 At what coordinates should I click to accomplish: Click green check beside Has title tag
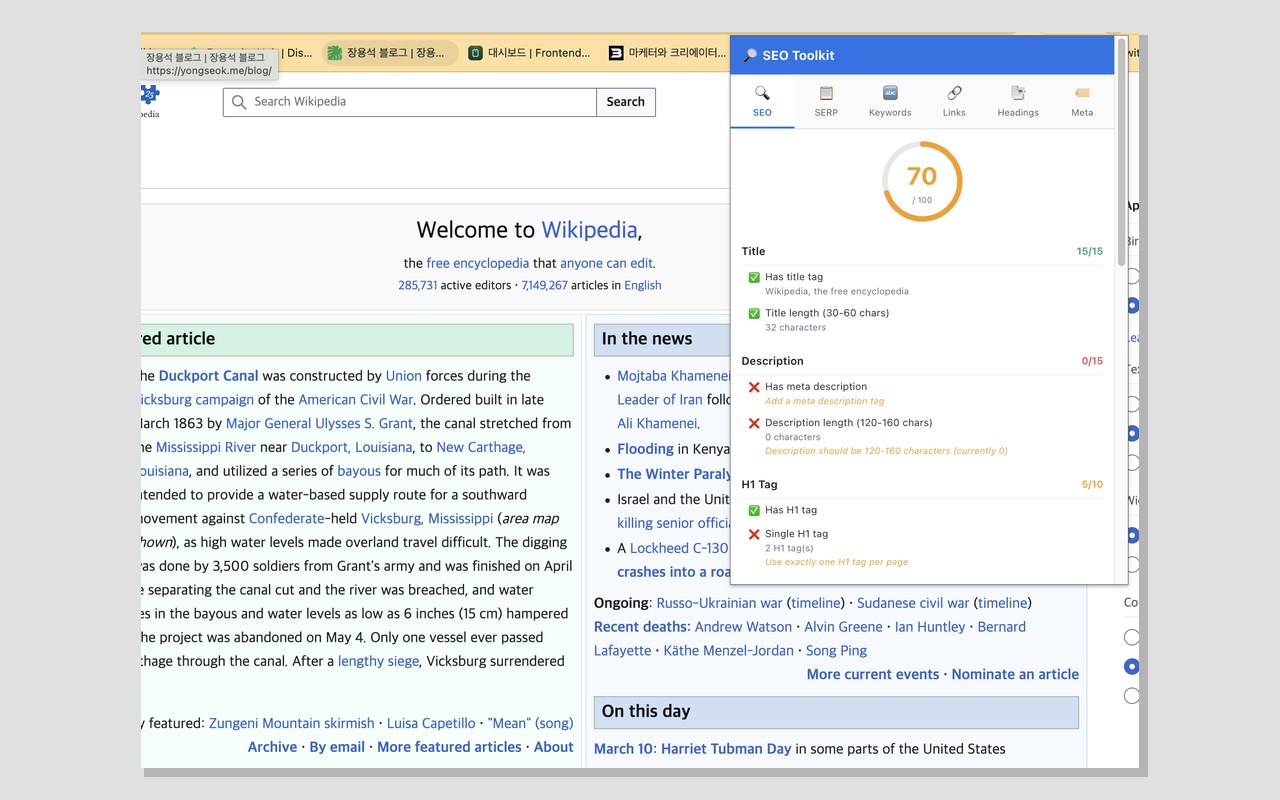[754, 277]
